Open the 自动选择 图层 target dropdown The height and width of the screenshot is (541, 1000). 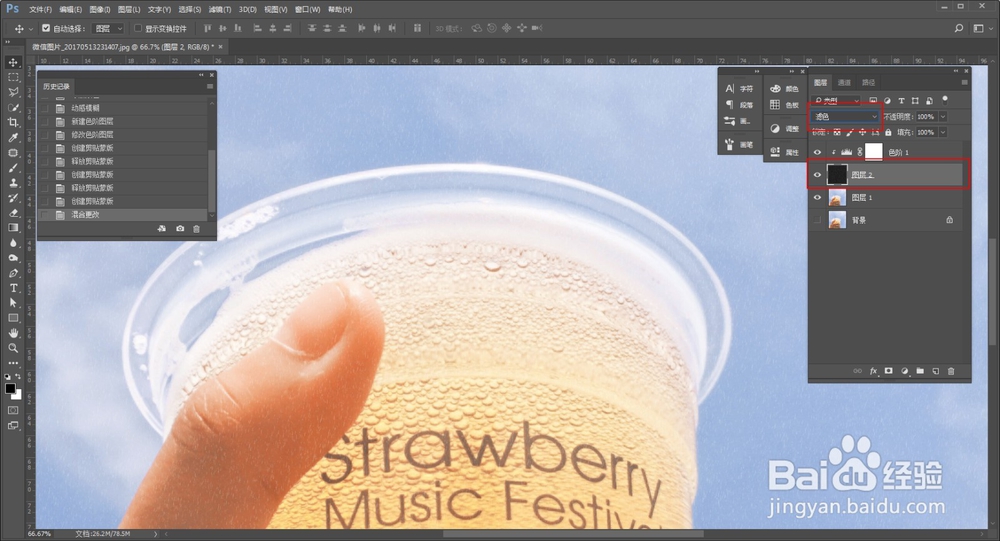[x=107, y=28]
